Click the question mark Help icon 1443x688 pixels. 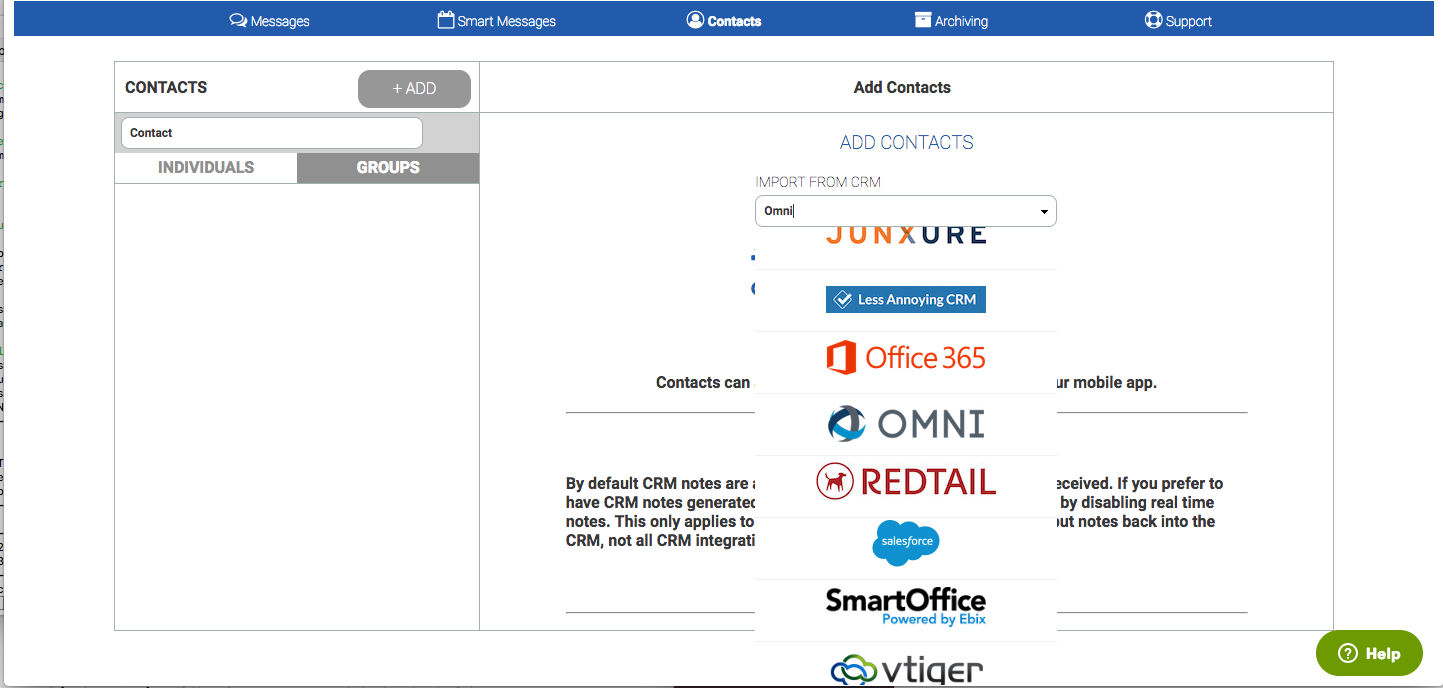point(1347,653)
